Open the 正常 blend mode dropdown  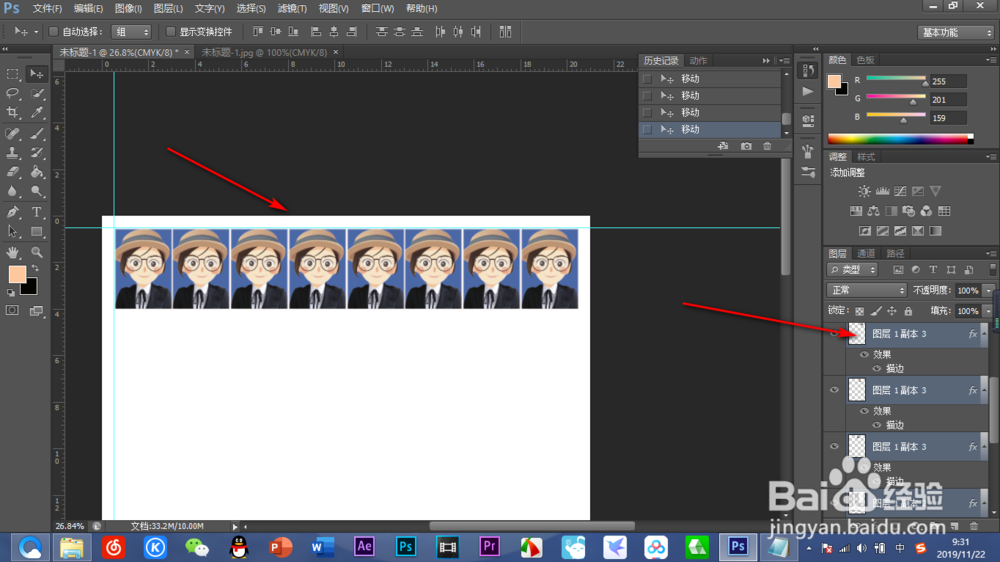click(x=867, y=290)
